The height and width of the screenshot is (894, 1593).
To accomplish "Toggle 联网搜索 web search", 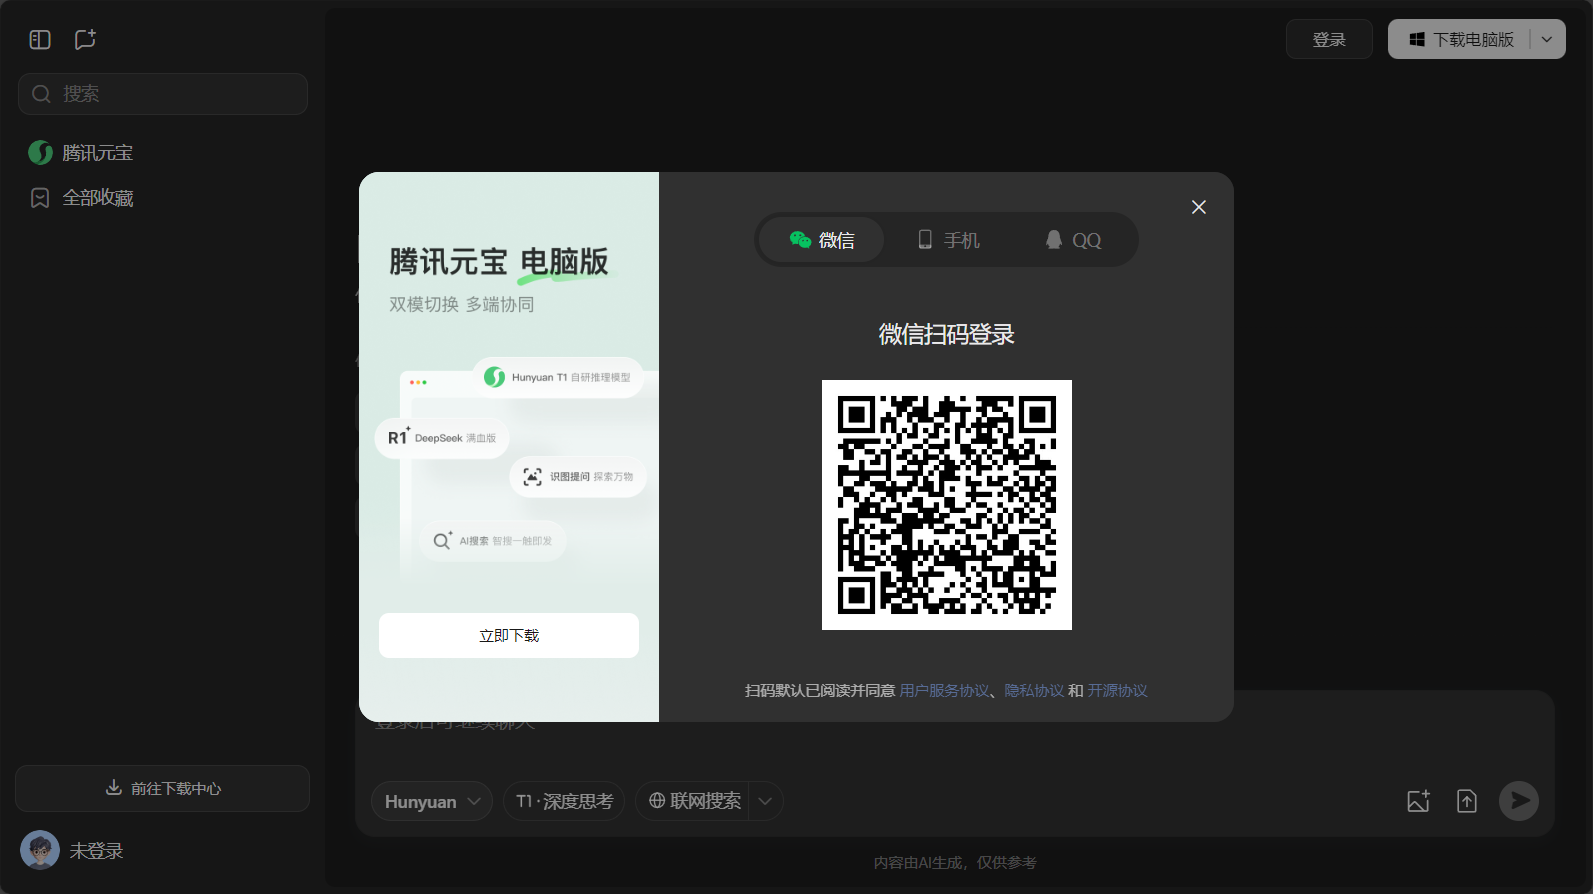I will (695, 801).
